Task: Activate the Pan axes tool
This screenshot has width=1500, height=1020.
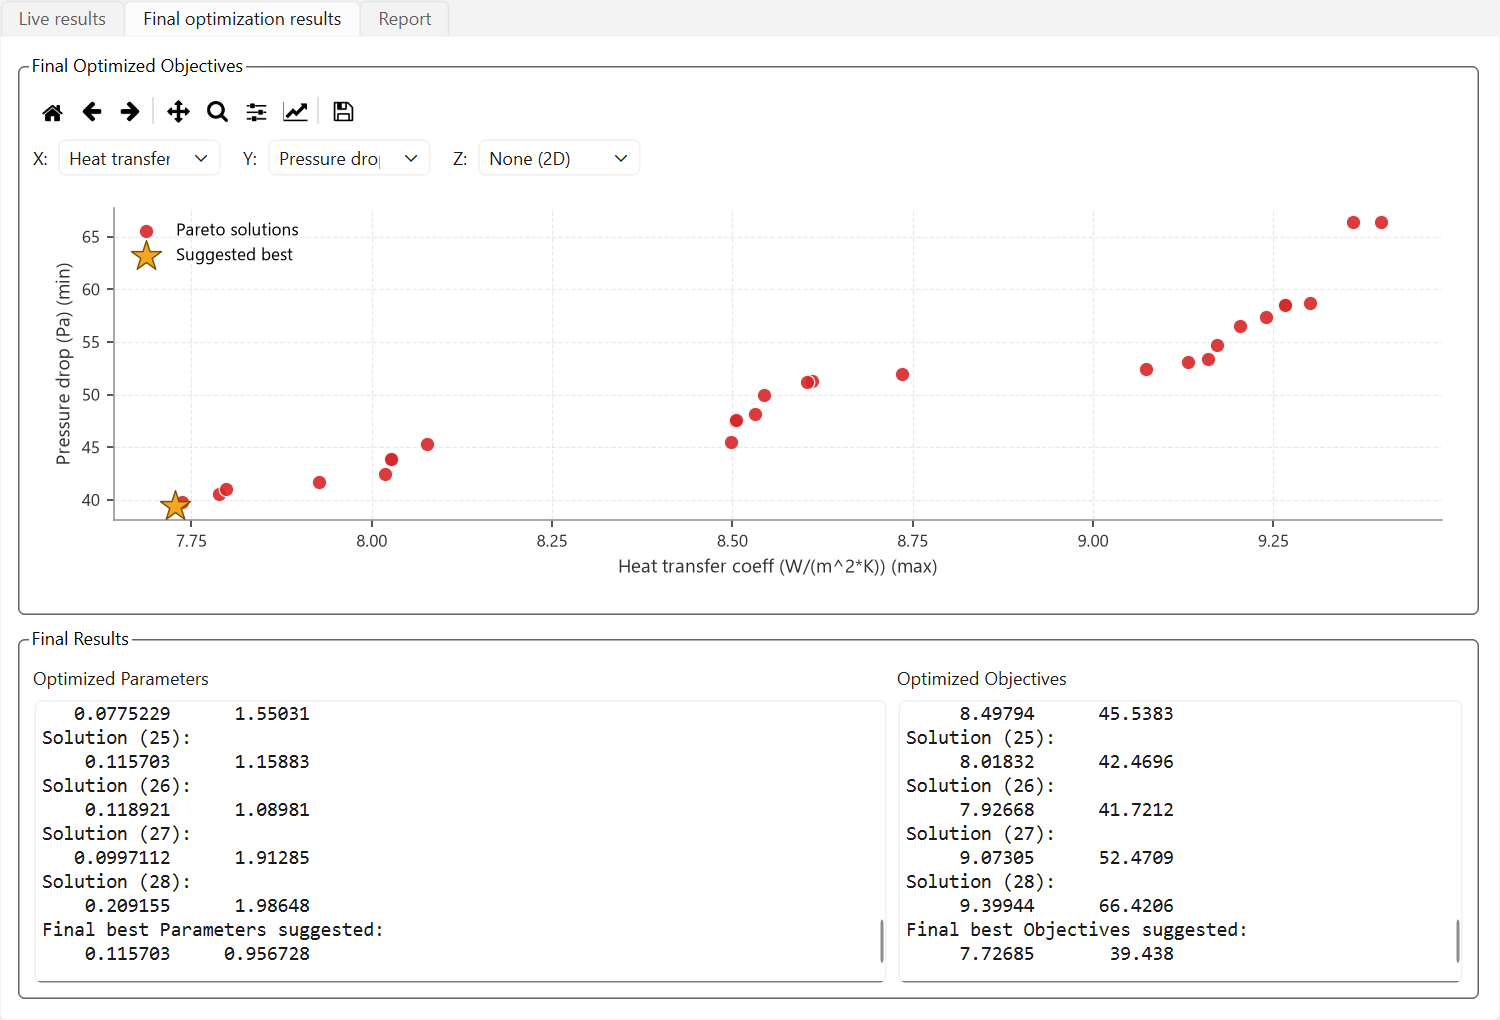Action: (x=178, y=112)
